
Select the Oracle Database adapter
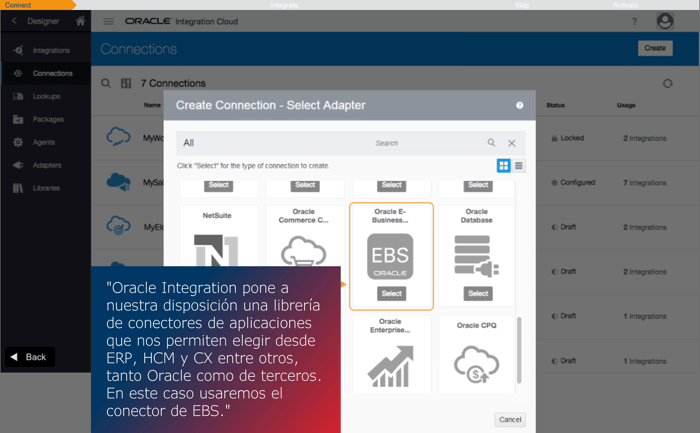coord(478,294)
